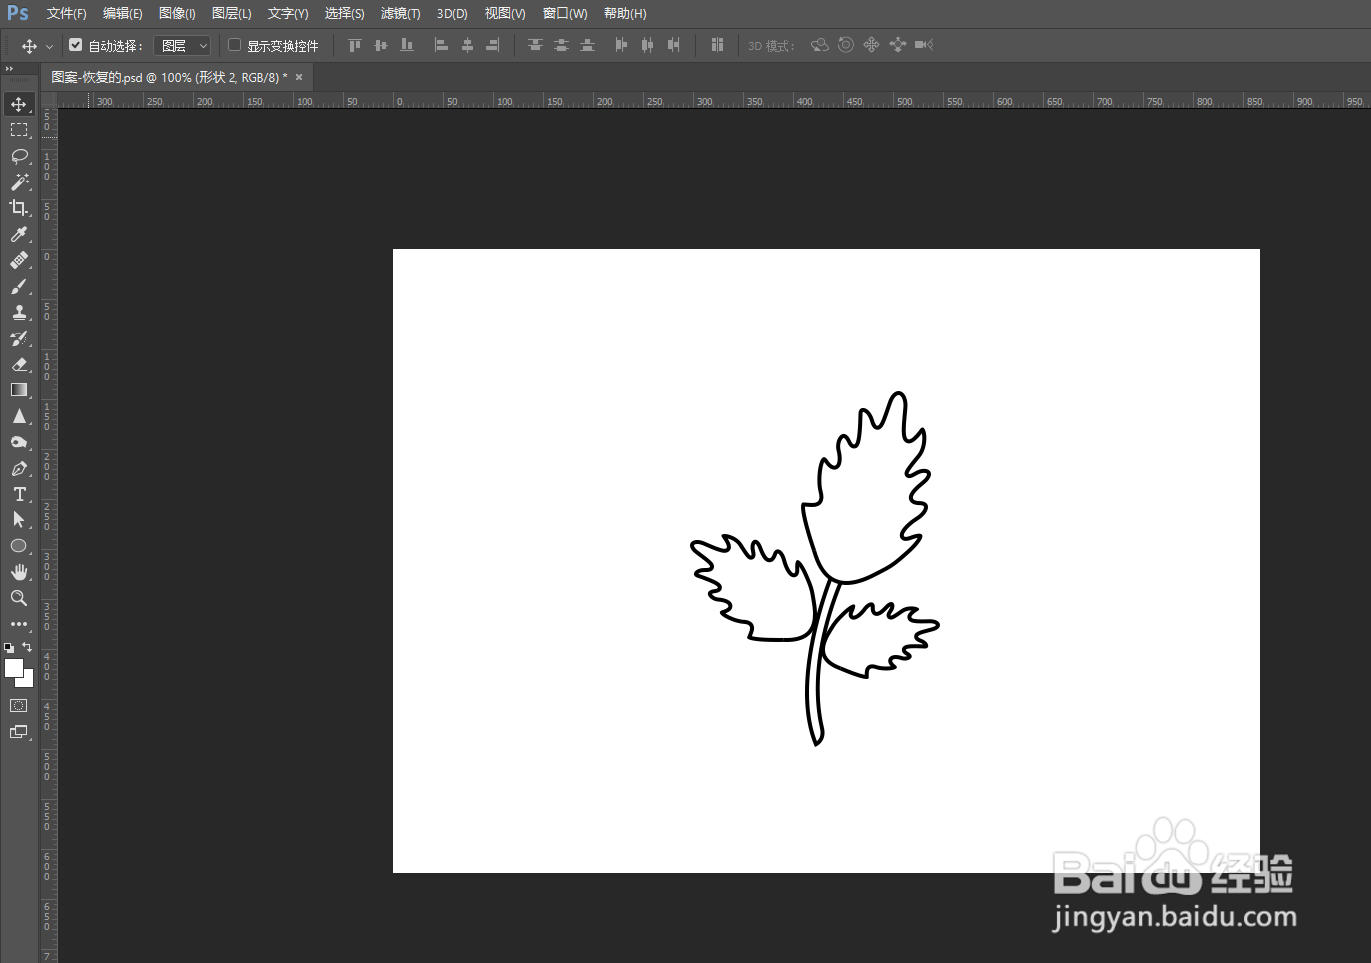Select the Eyedropper tool

pos(19,234)
